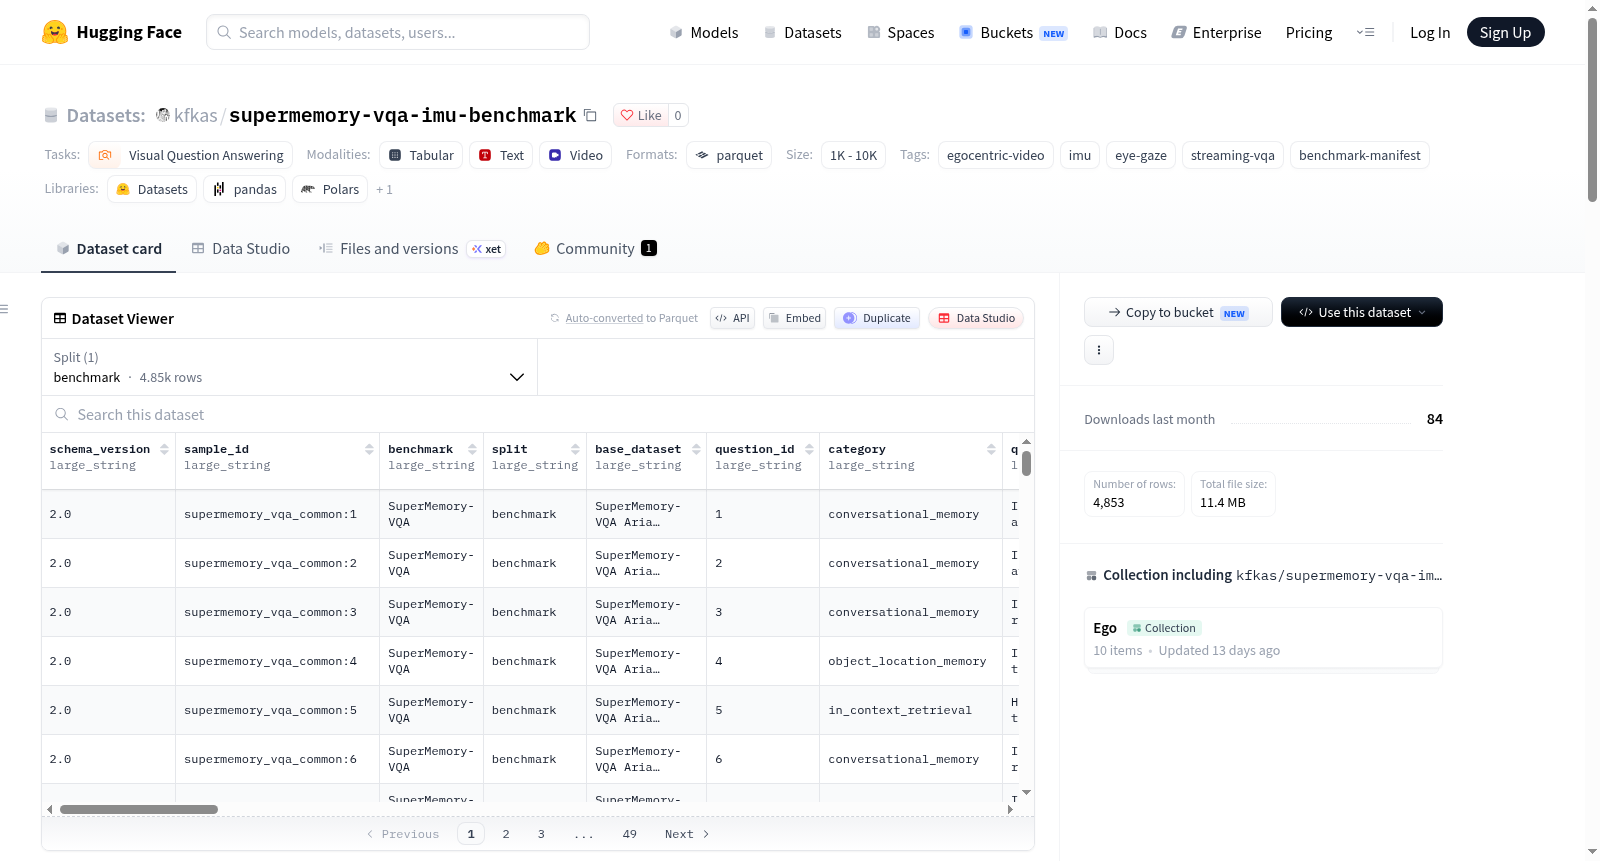Go to page 3 of results
This screenshot has height=861, width=1600.
click(541, 834)
